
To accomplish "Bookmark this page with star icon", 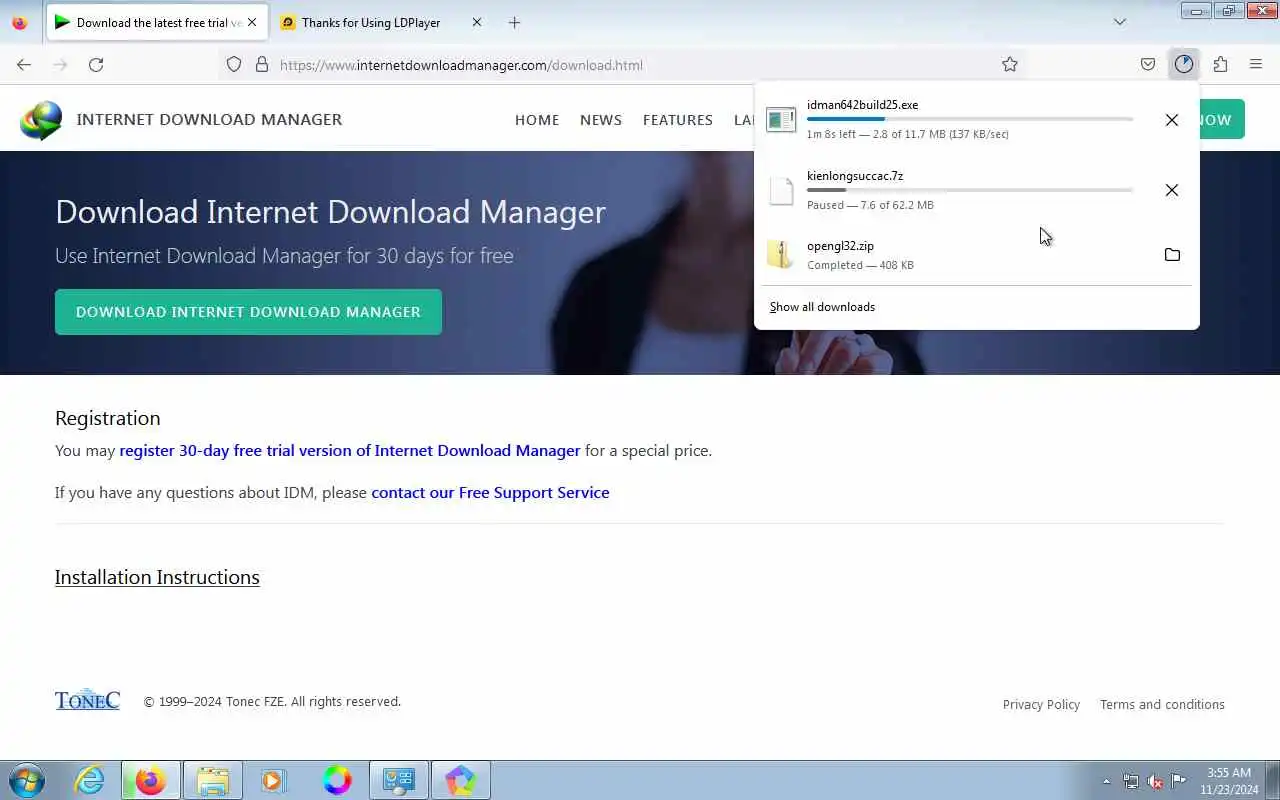I will [1010, 65].
